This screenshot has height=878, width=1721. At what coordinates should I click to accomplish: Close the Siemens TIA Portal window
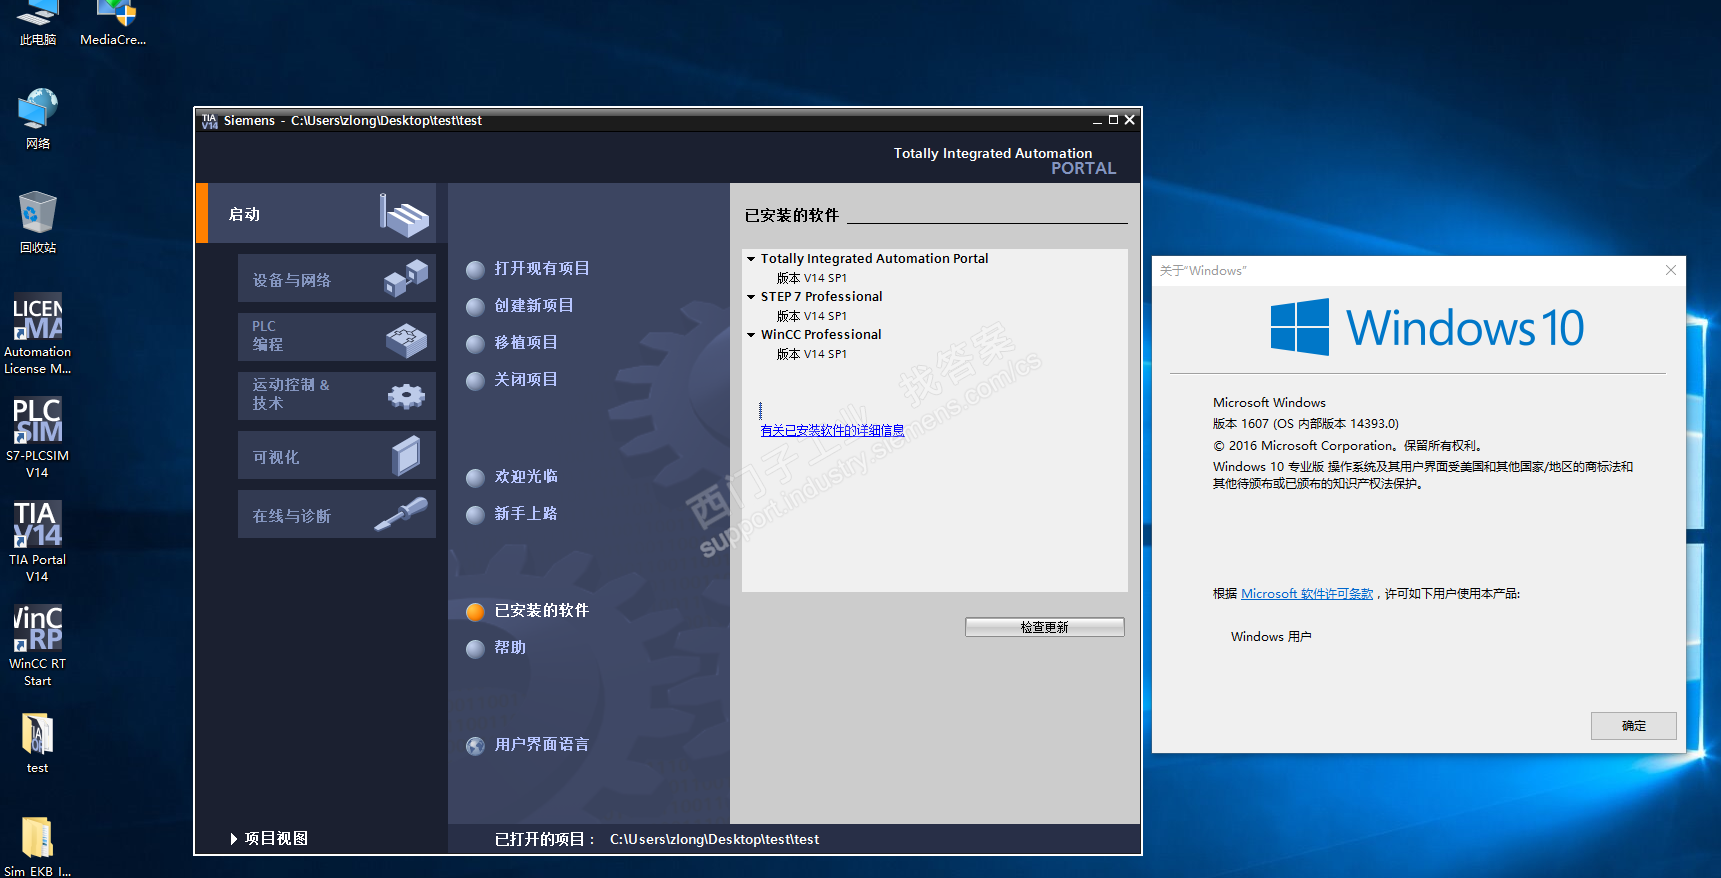tap(1130, 120)
